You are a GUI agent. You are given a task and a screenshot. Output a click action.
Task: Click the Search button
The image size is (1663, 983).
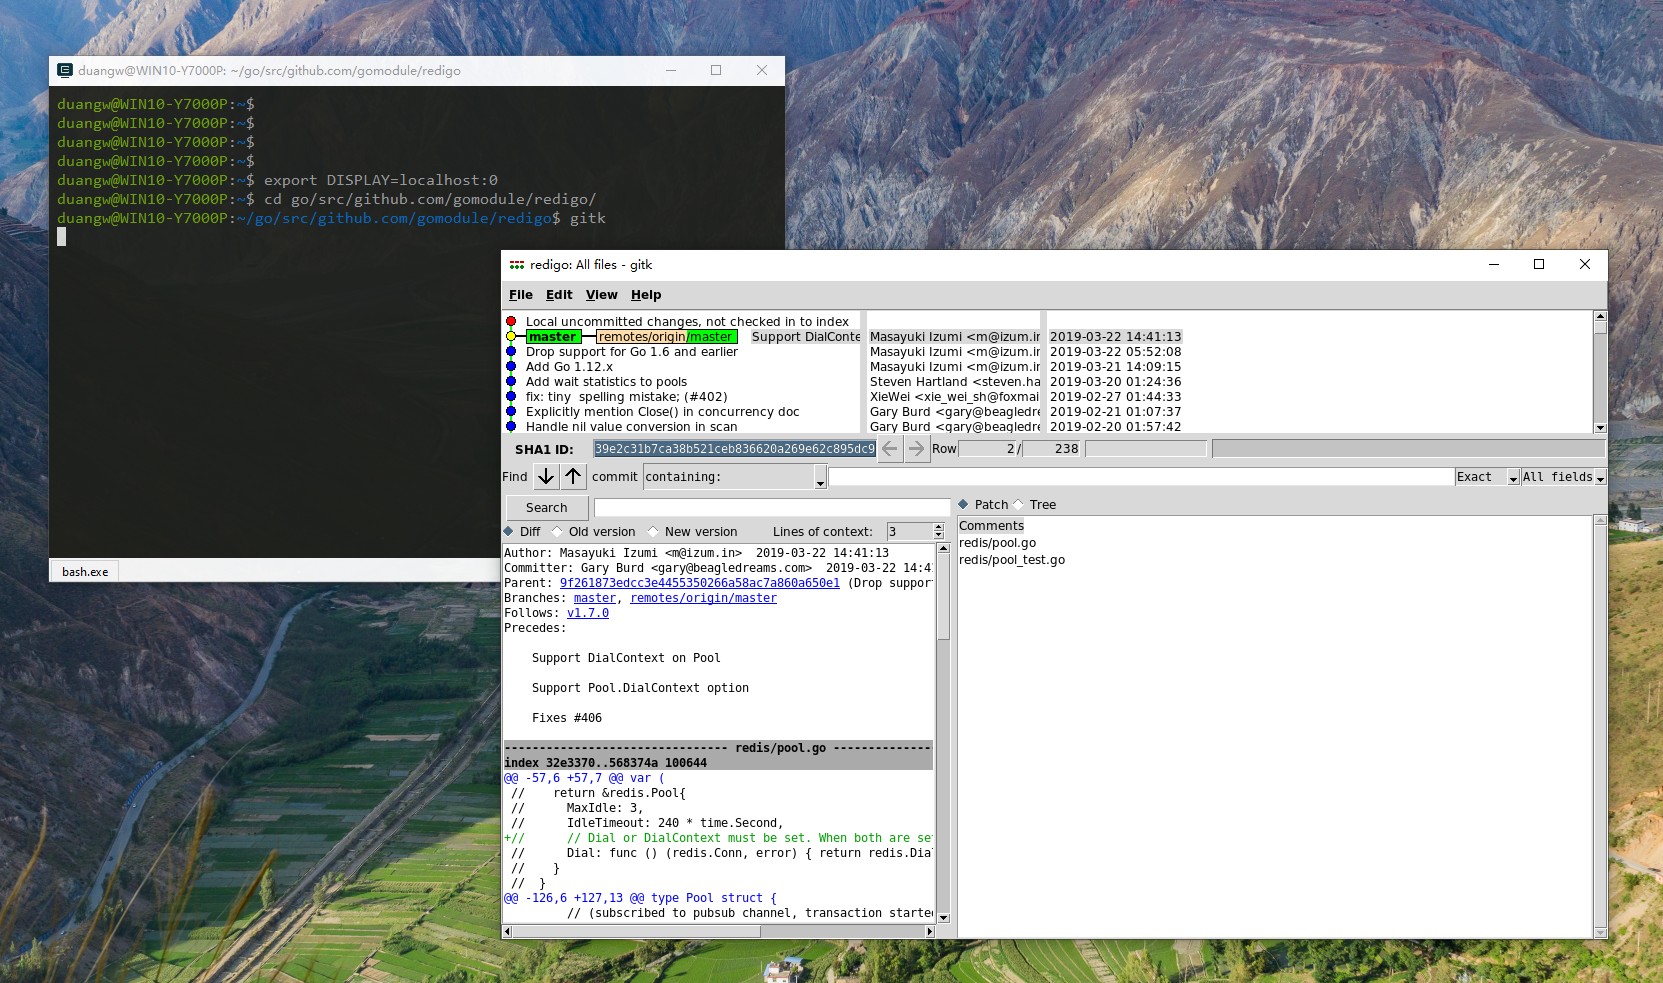tap(546, 508)
